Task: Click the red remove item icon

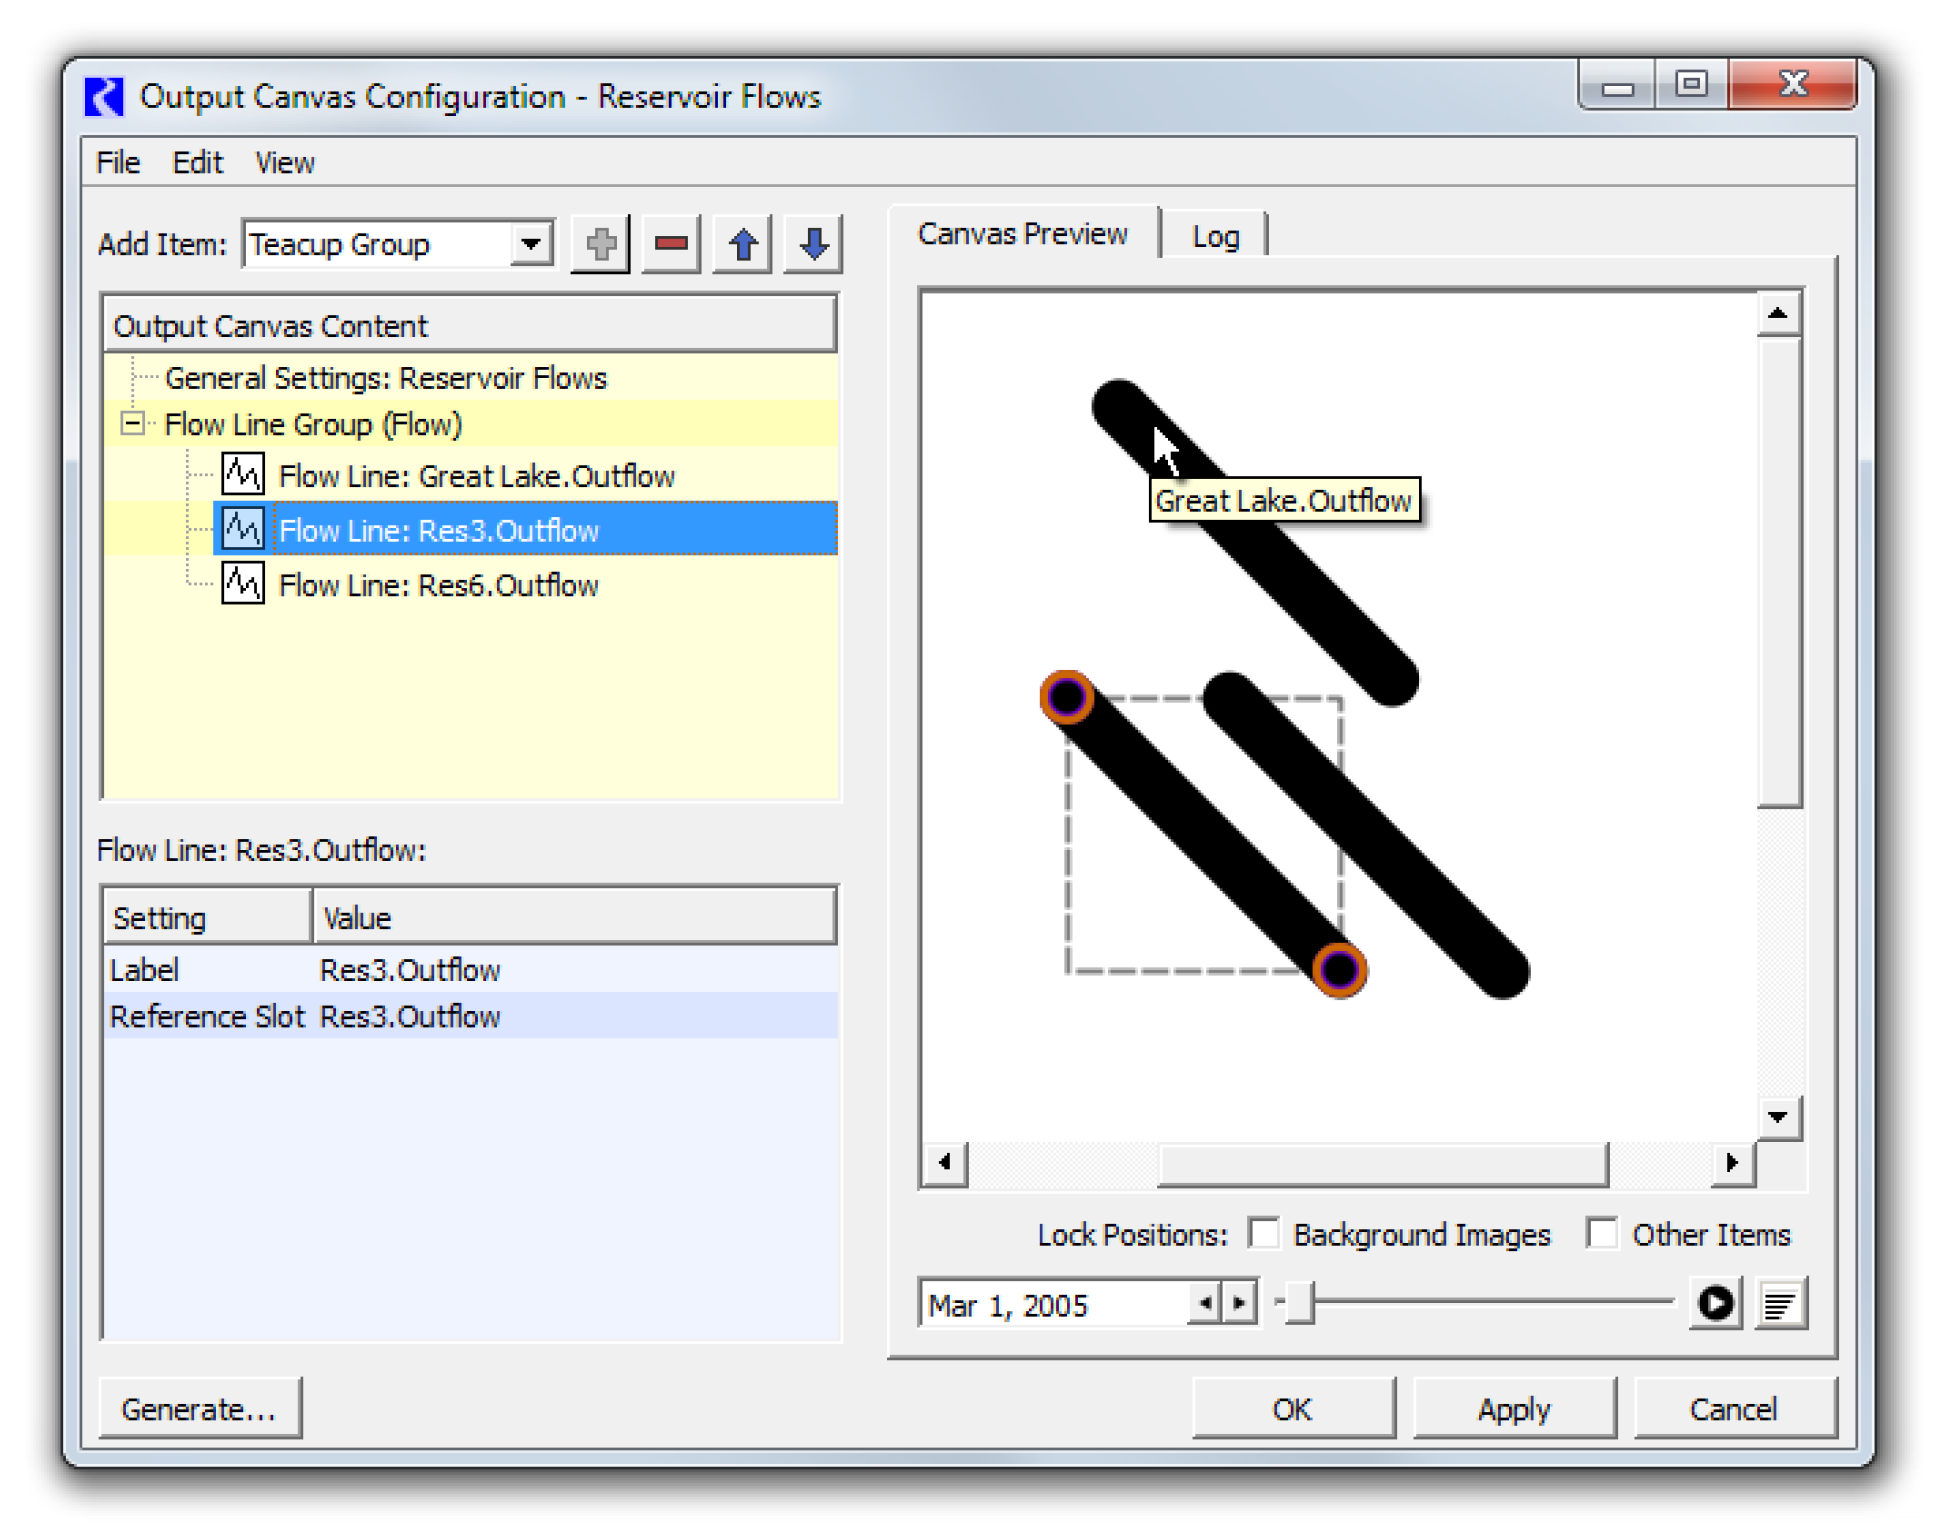Action: click(x=671, y=244)
